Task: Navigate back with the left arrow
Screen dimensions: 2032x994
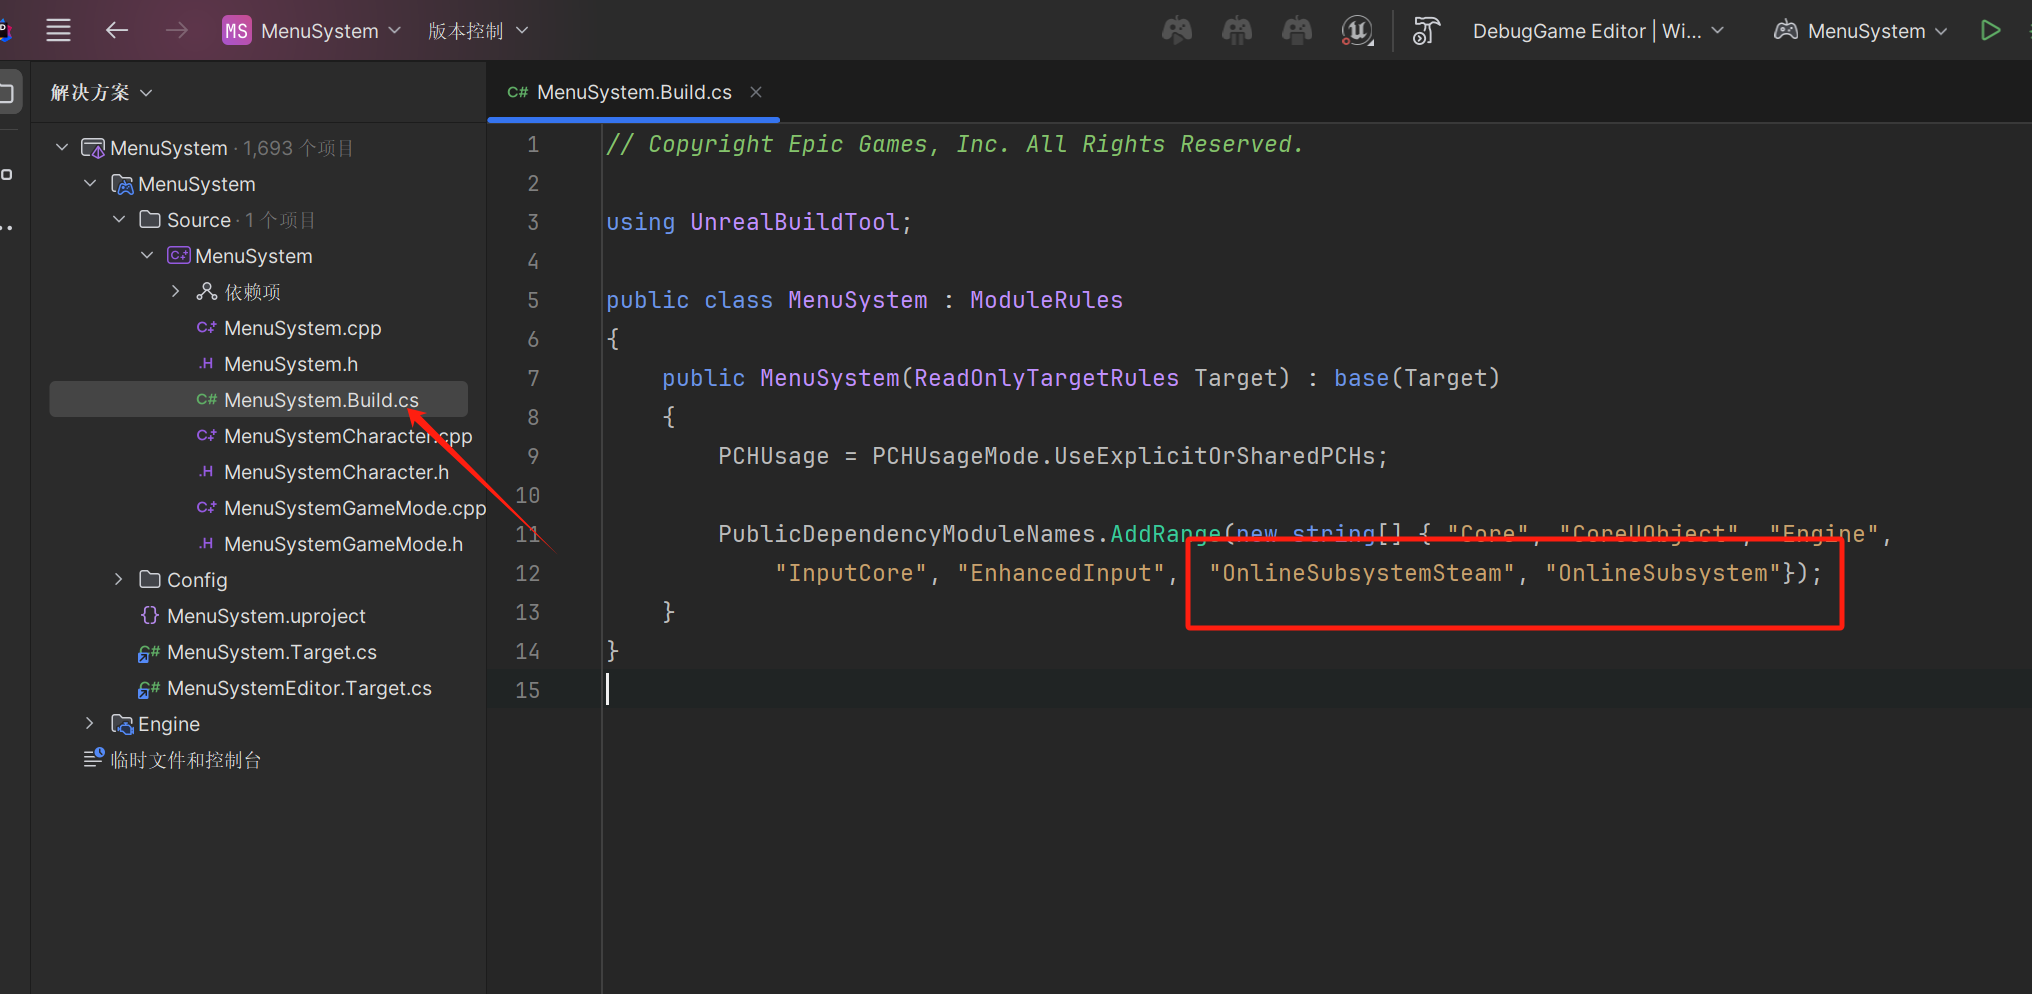Action: (x=117, y=31)
